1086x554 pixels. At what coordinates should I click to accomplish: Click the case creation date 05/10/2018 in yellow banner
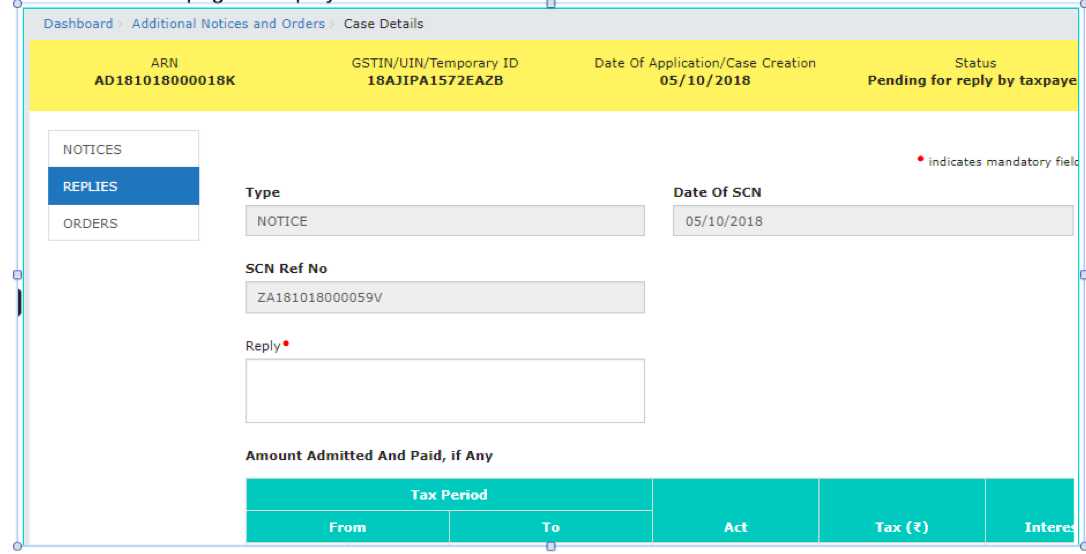(x=705, y=80)
